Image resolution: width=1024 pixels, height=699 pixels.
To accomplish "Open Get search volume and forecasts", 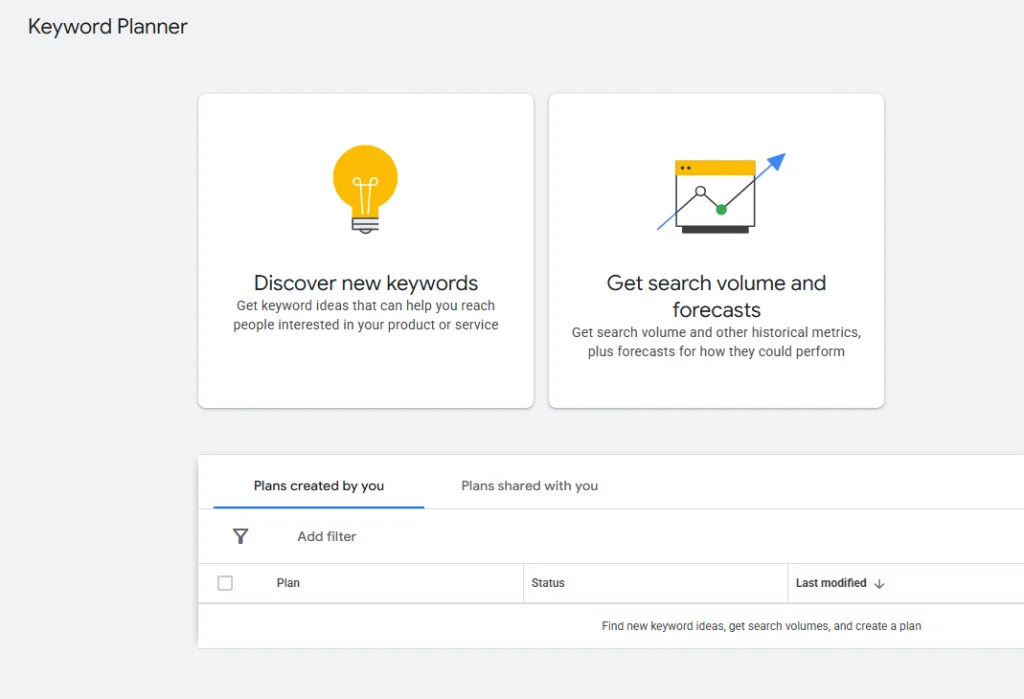I will 716,250.
